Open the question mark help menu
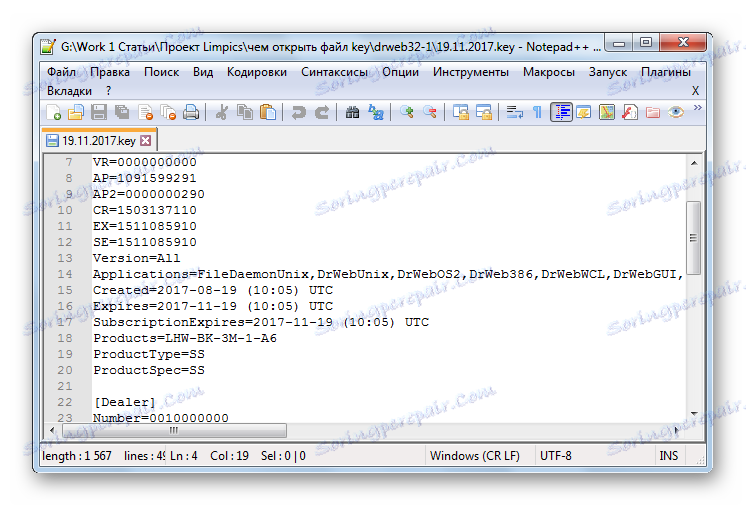The height and width of the screenshot is (506, 746). tap(108, 91)
